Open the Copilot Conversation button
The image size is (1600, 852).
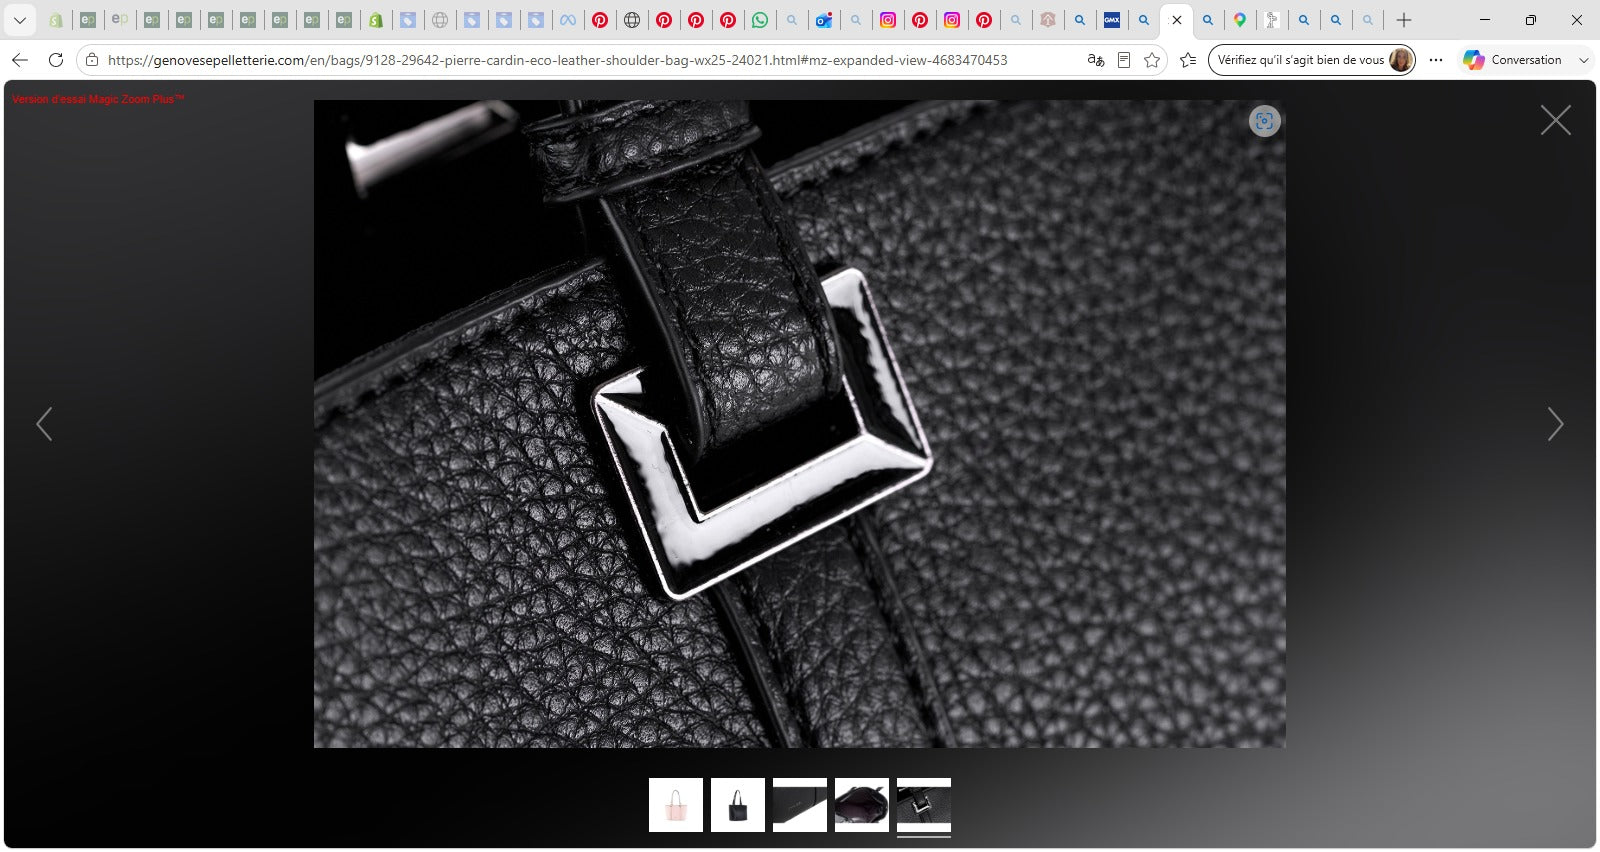1512,60
